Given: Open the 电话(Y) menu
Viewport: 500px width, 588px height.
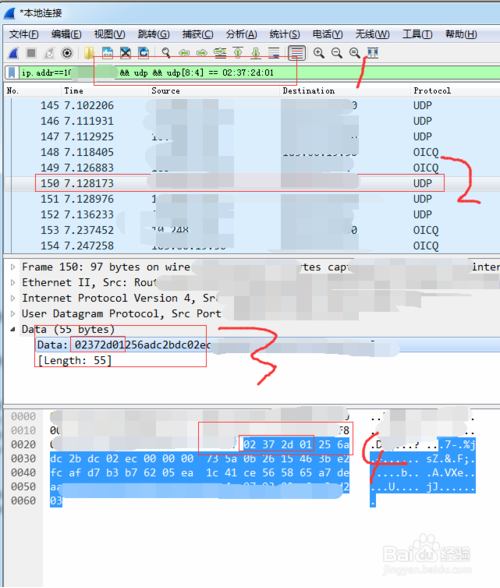Looking at the screenshot, I should click(x=327, y=34).
